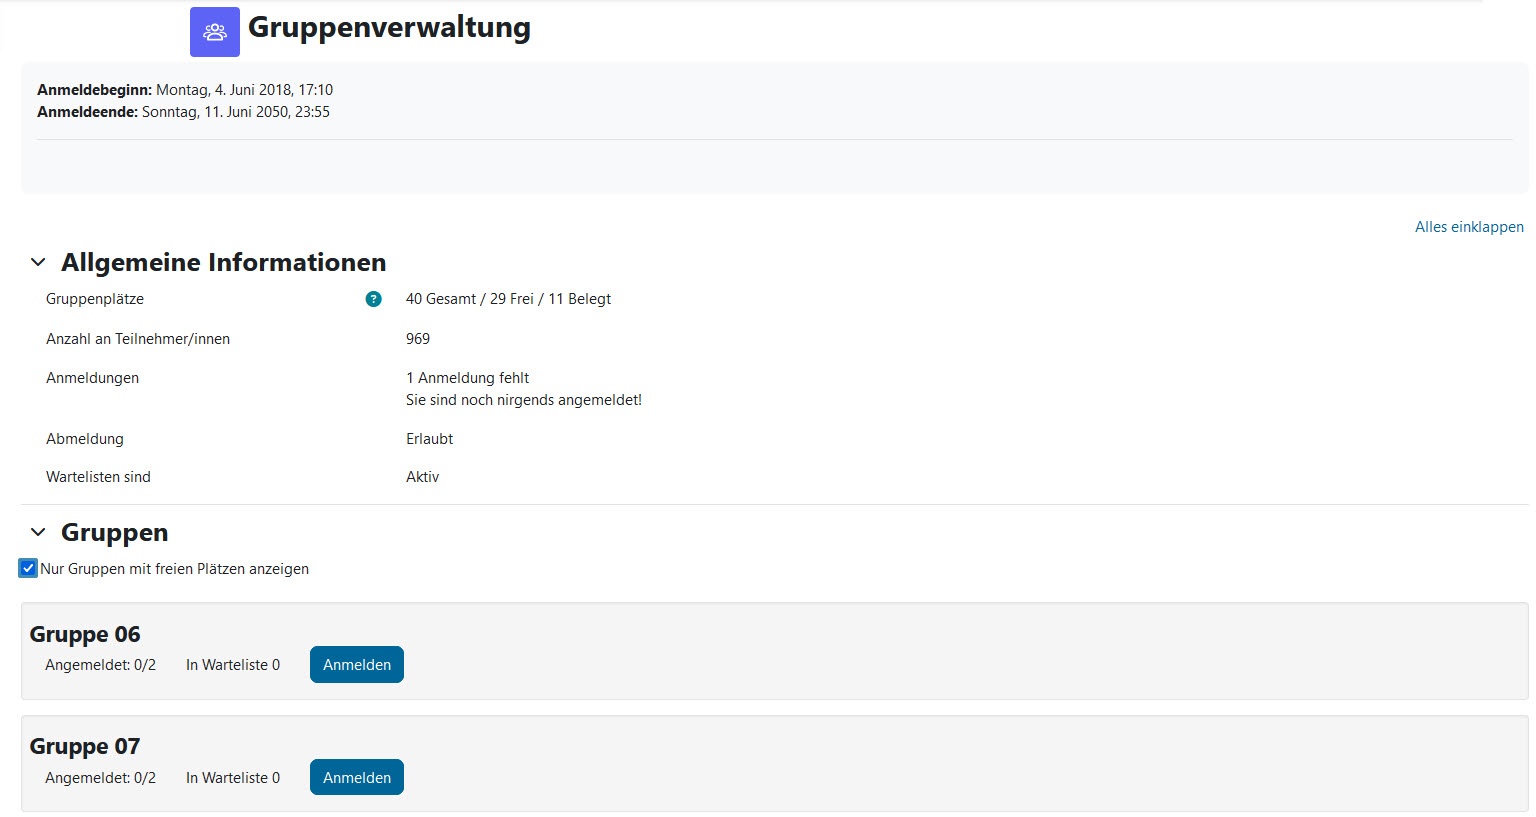Viewport: 1536px width, 817px height.
Task: Open help icon beside Gruppenplätze
Action: coord(373,299)
